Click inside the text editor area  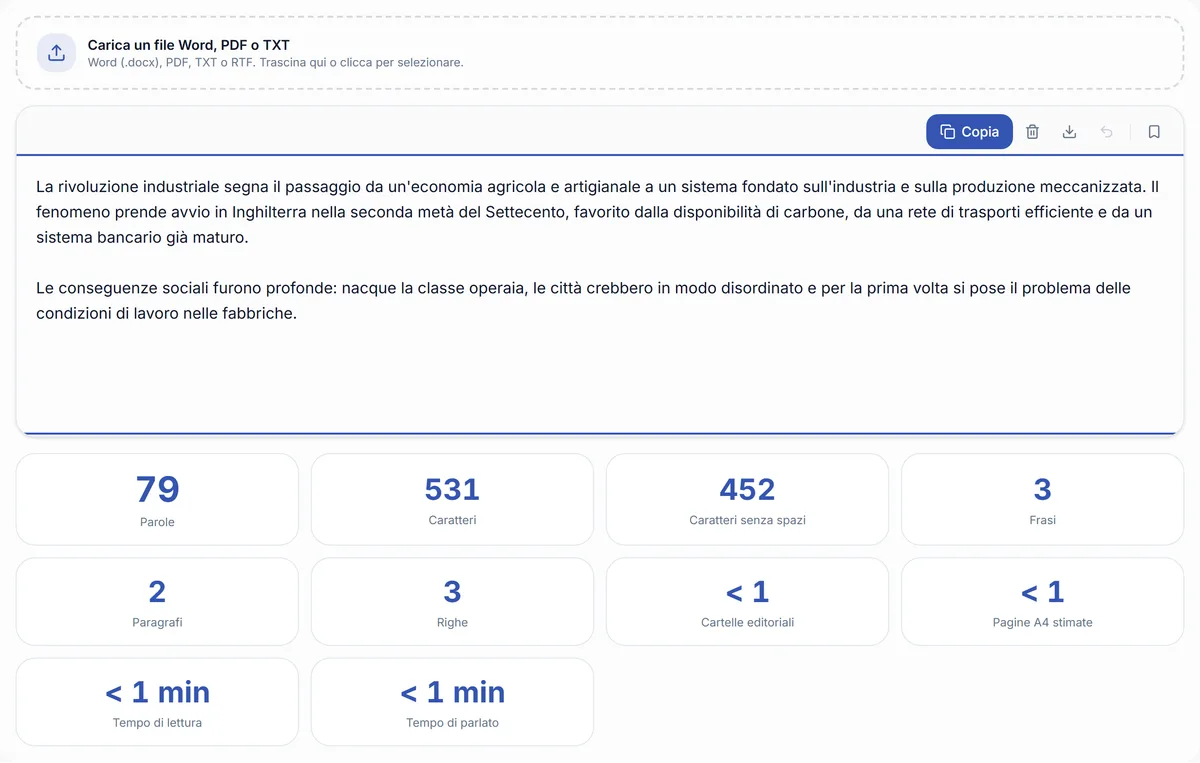600,295
